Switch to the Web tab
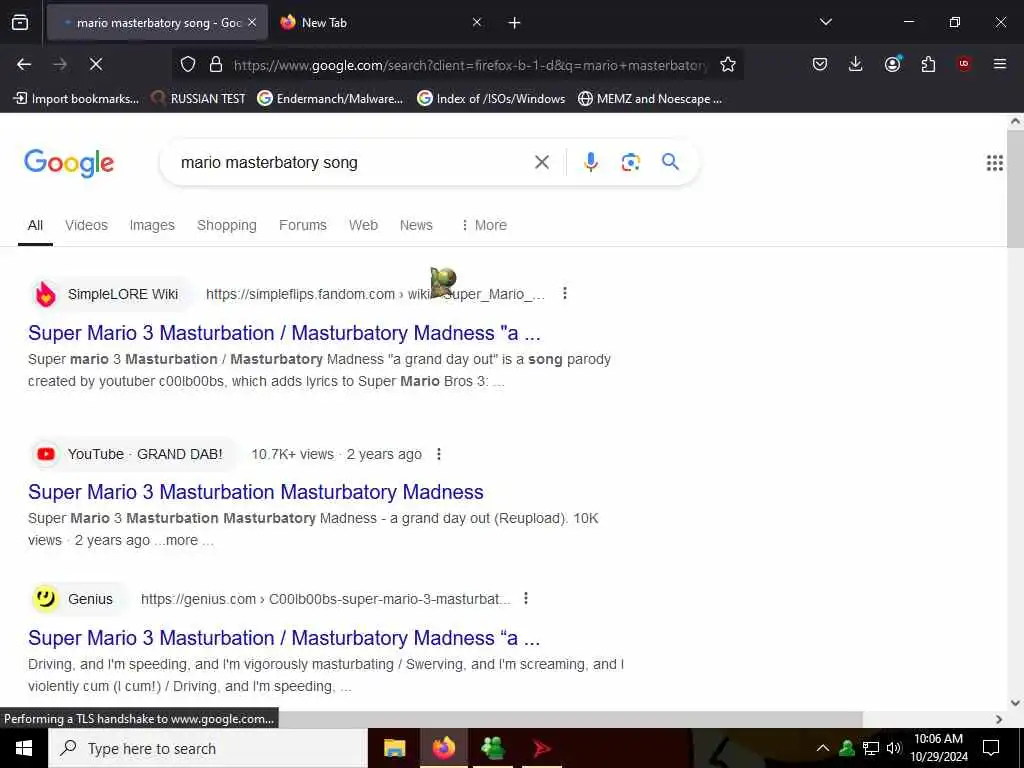 coord(363,225)
